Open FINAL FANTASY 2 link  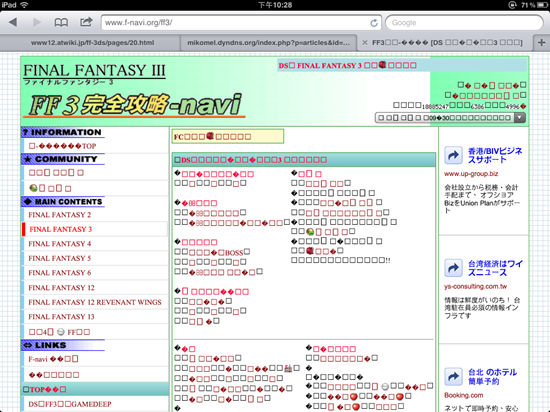60,215
